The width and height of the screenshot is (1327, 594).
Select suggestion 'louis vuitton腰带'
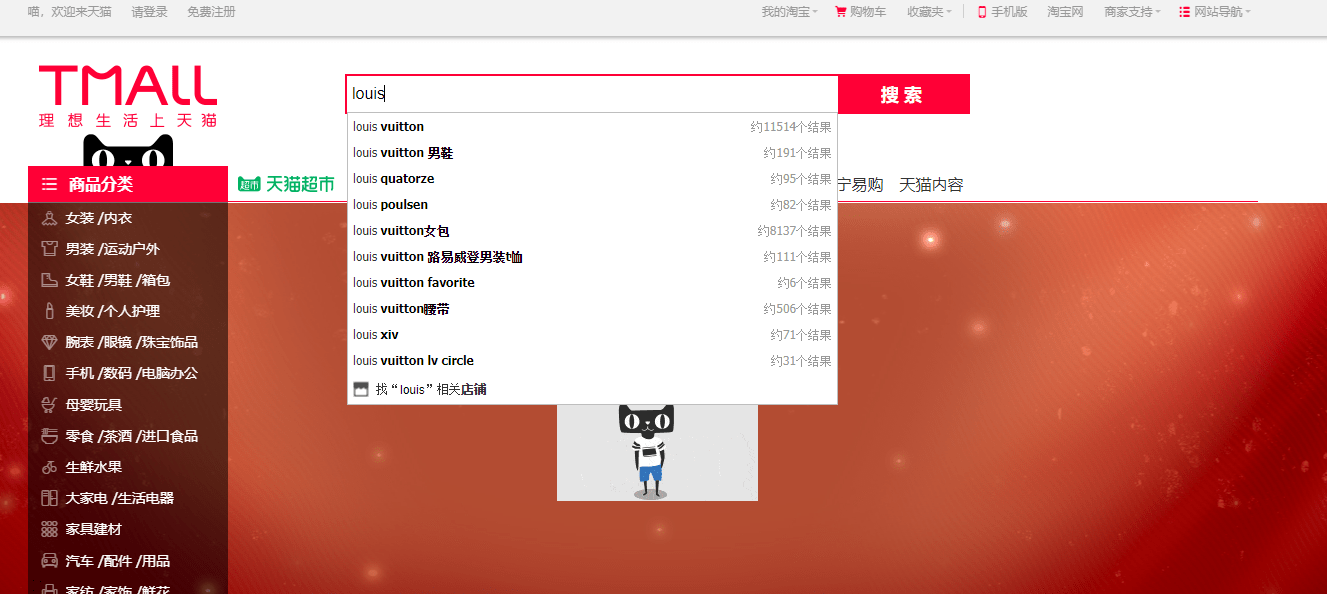592,309
